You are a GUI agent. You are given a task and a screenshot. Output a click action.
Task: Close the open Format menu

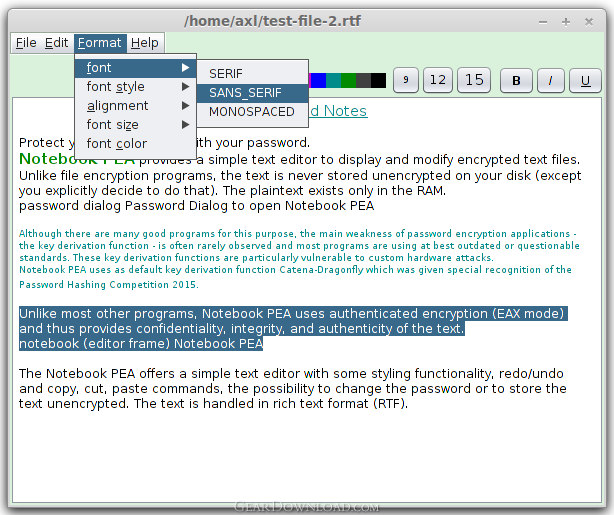(x=100, y=43)
